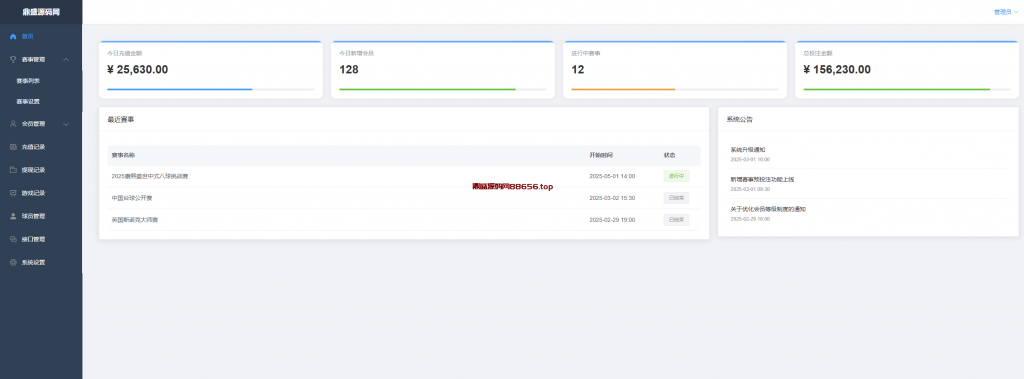The image size is (1024, 379).
Task: Open 系统设置 in sidebar
Action: (41, 262)
